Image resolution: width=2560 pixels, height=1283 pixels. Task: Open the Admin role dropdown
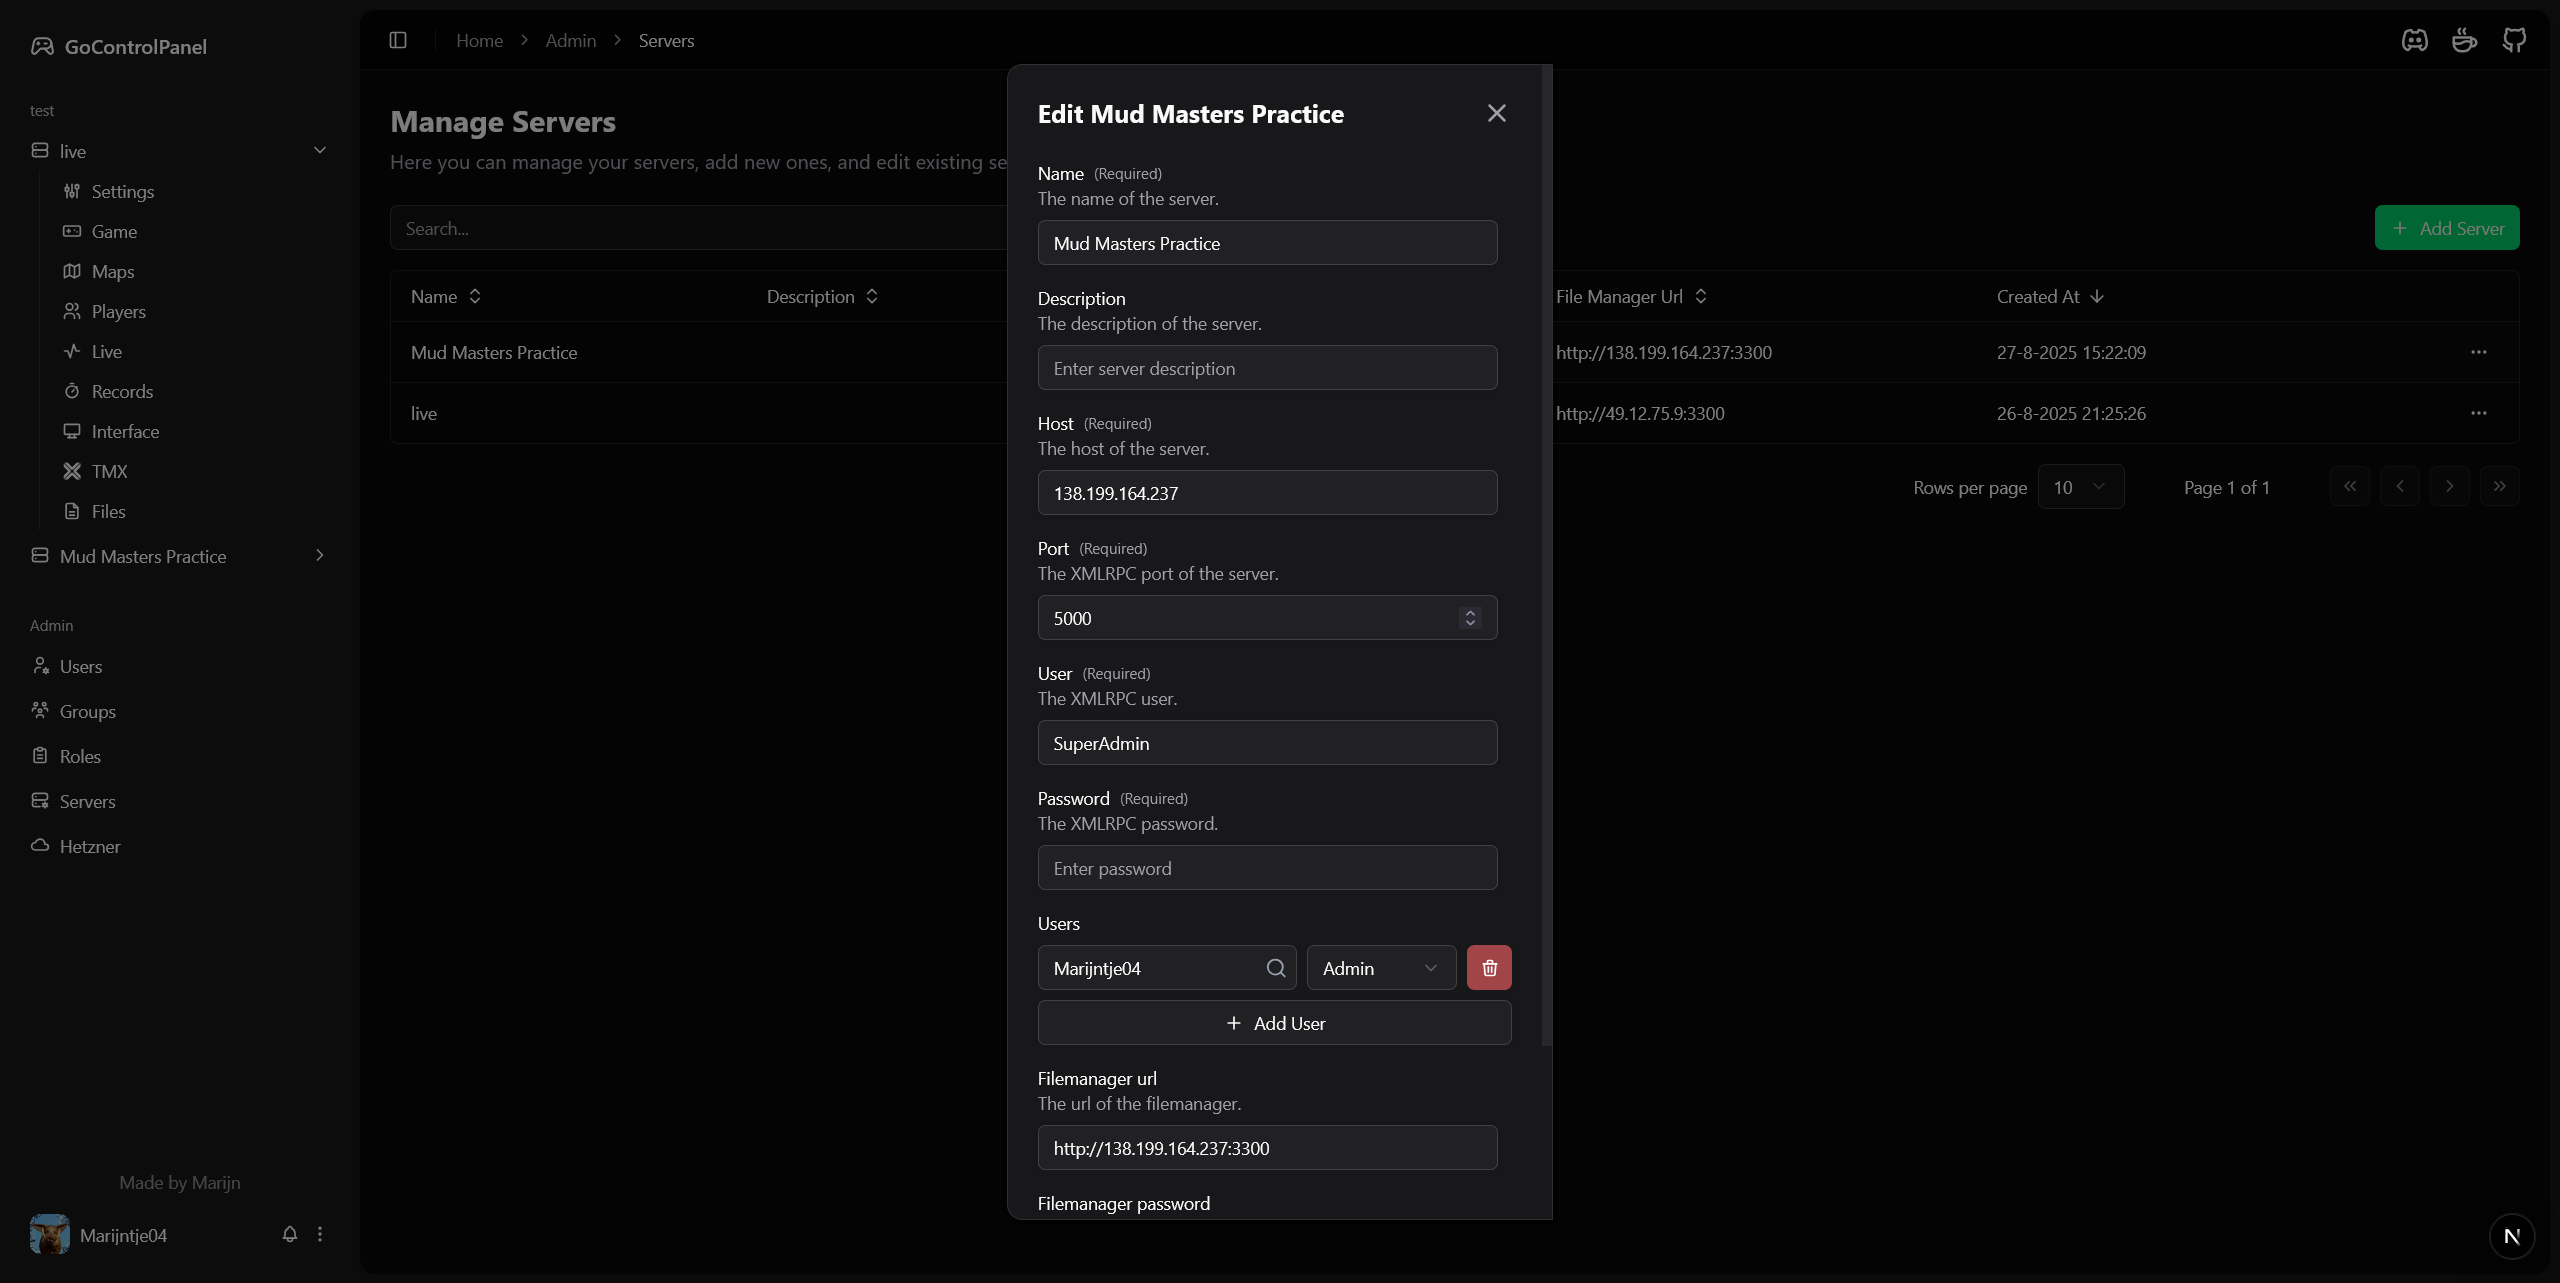click(1381, 968)
